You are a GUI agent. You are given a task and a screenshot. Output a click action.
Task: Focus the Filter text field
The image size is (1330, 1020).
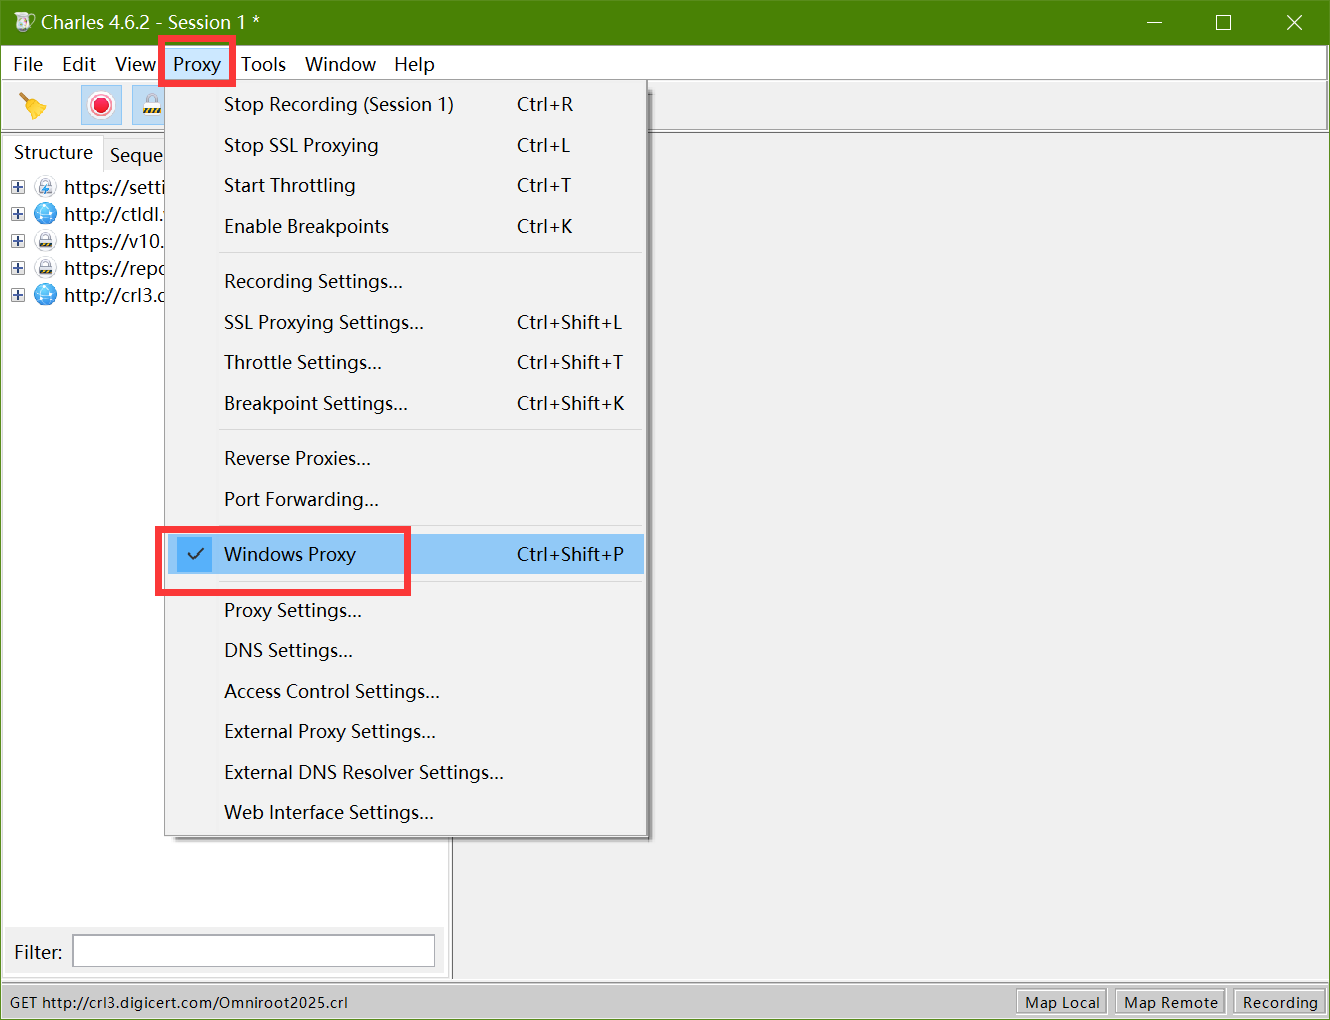coord(254,951)
